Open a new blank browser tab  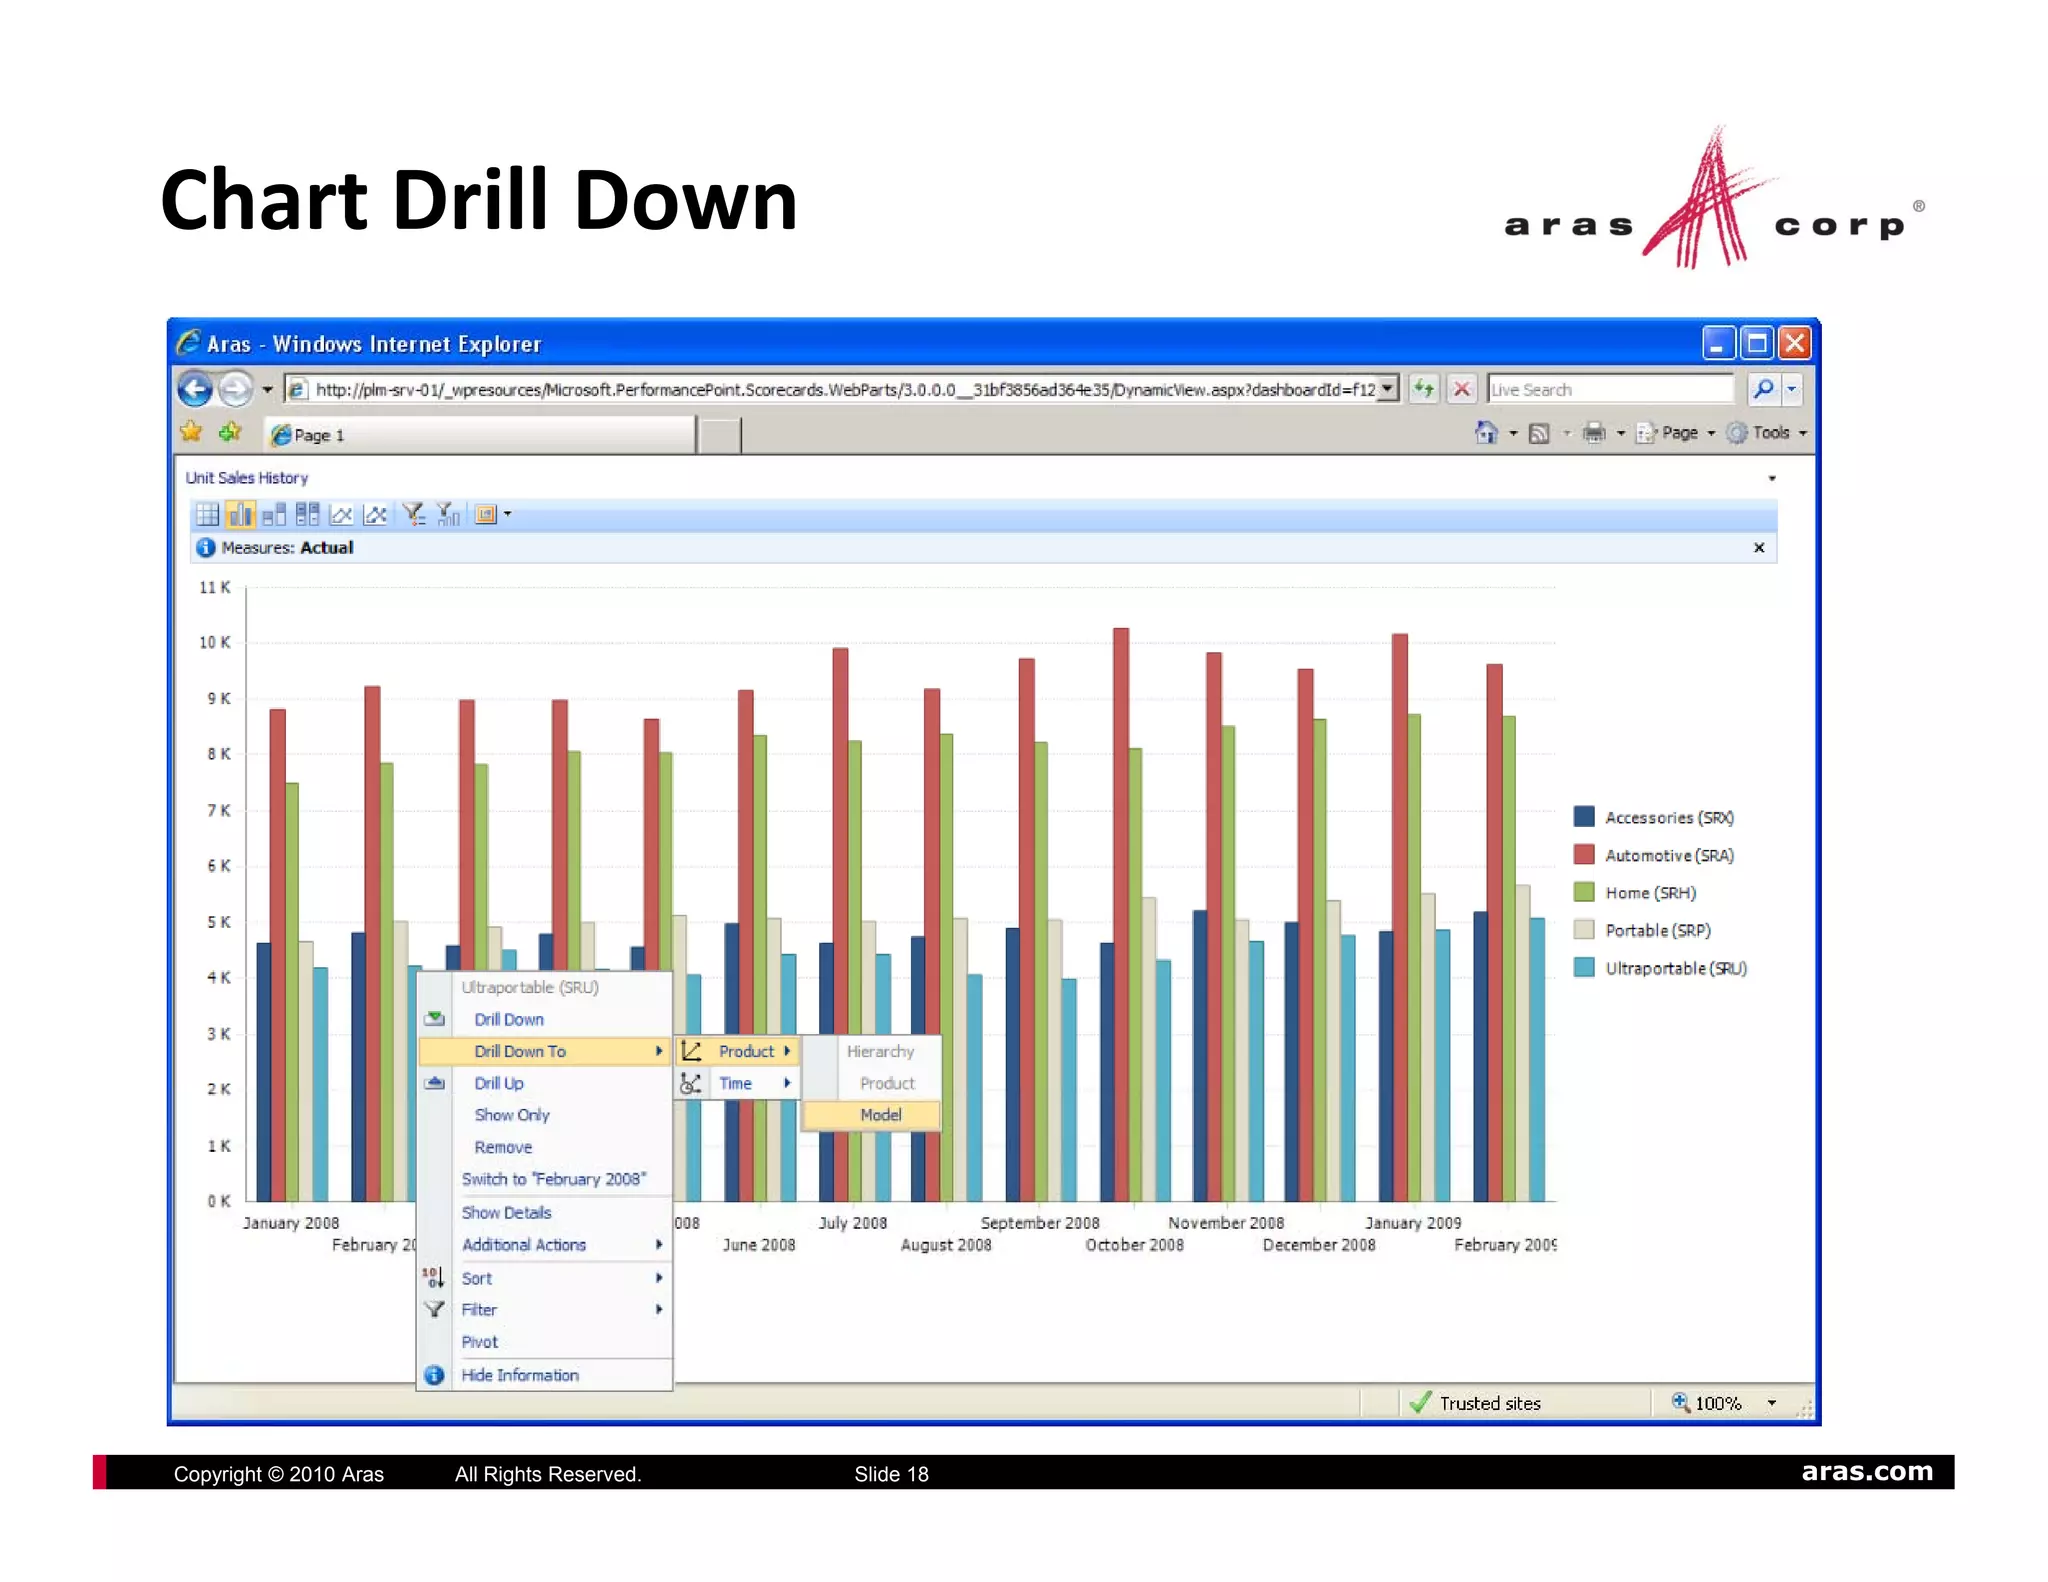[x=719, y=436]
